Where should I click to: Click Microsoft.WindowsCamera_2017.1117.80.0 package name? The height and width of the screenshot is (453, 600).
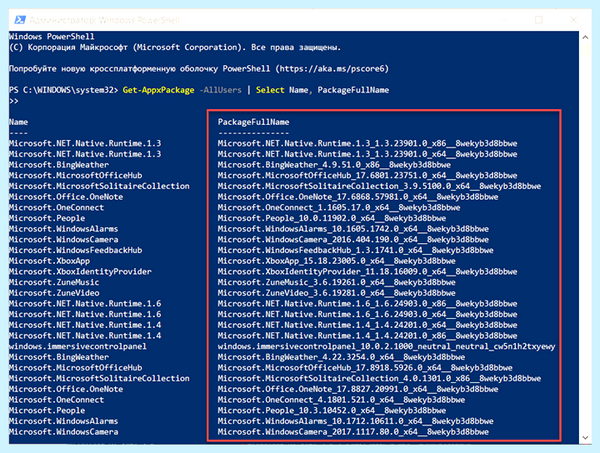click(x=353, y=432)
